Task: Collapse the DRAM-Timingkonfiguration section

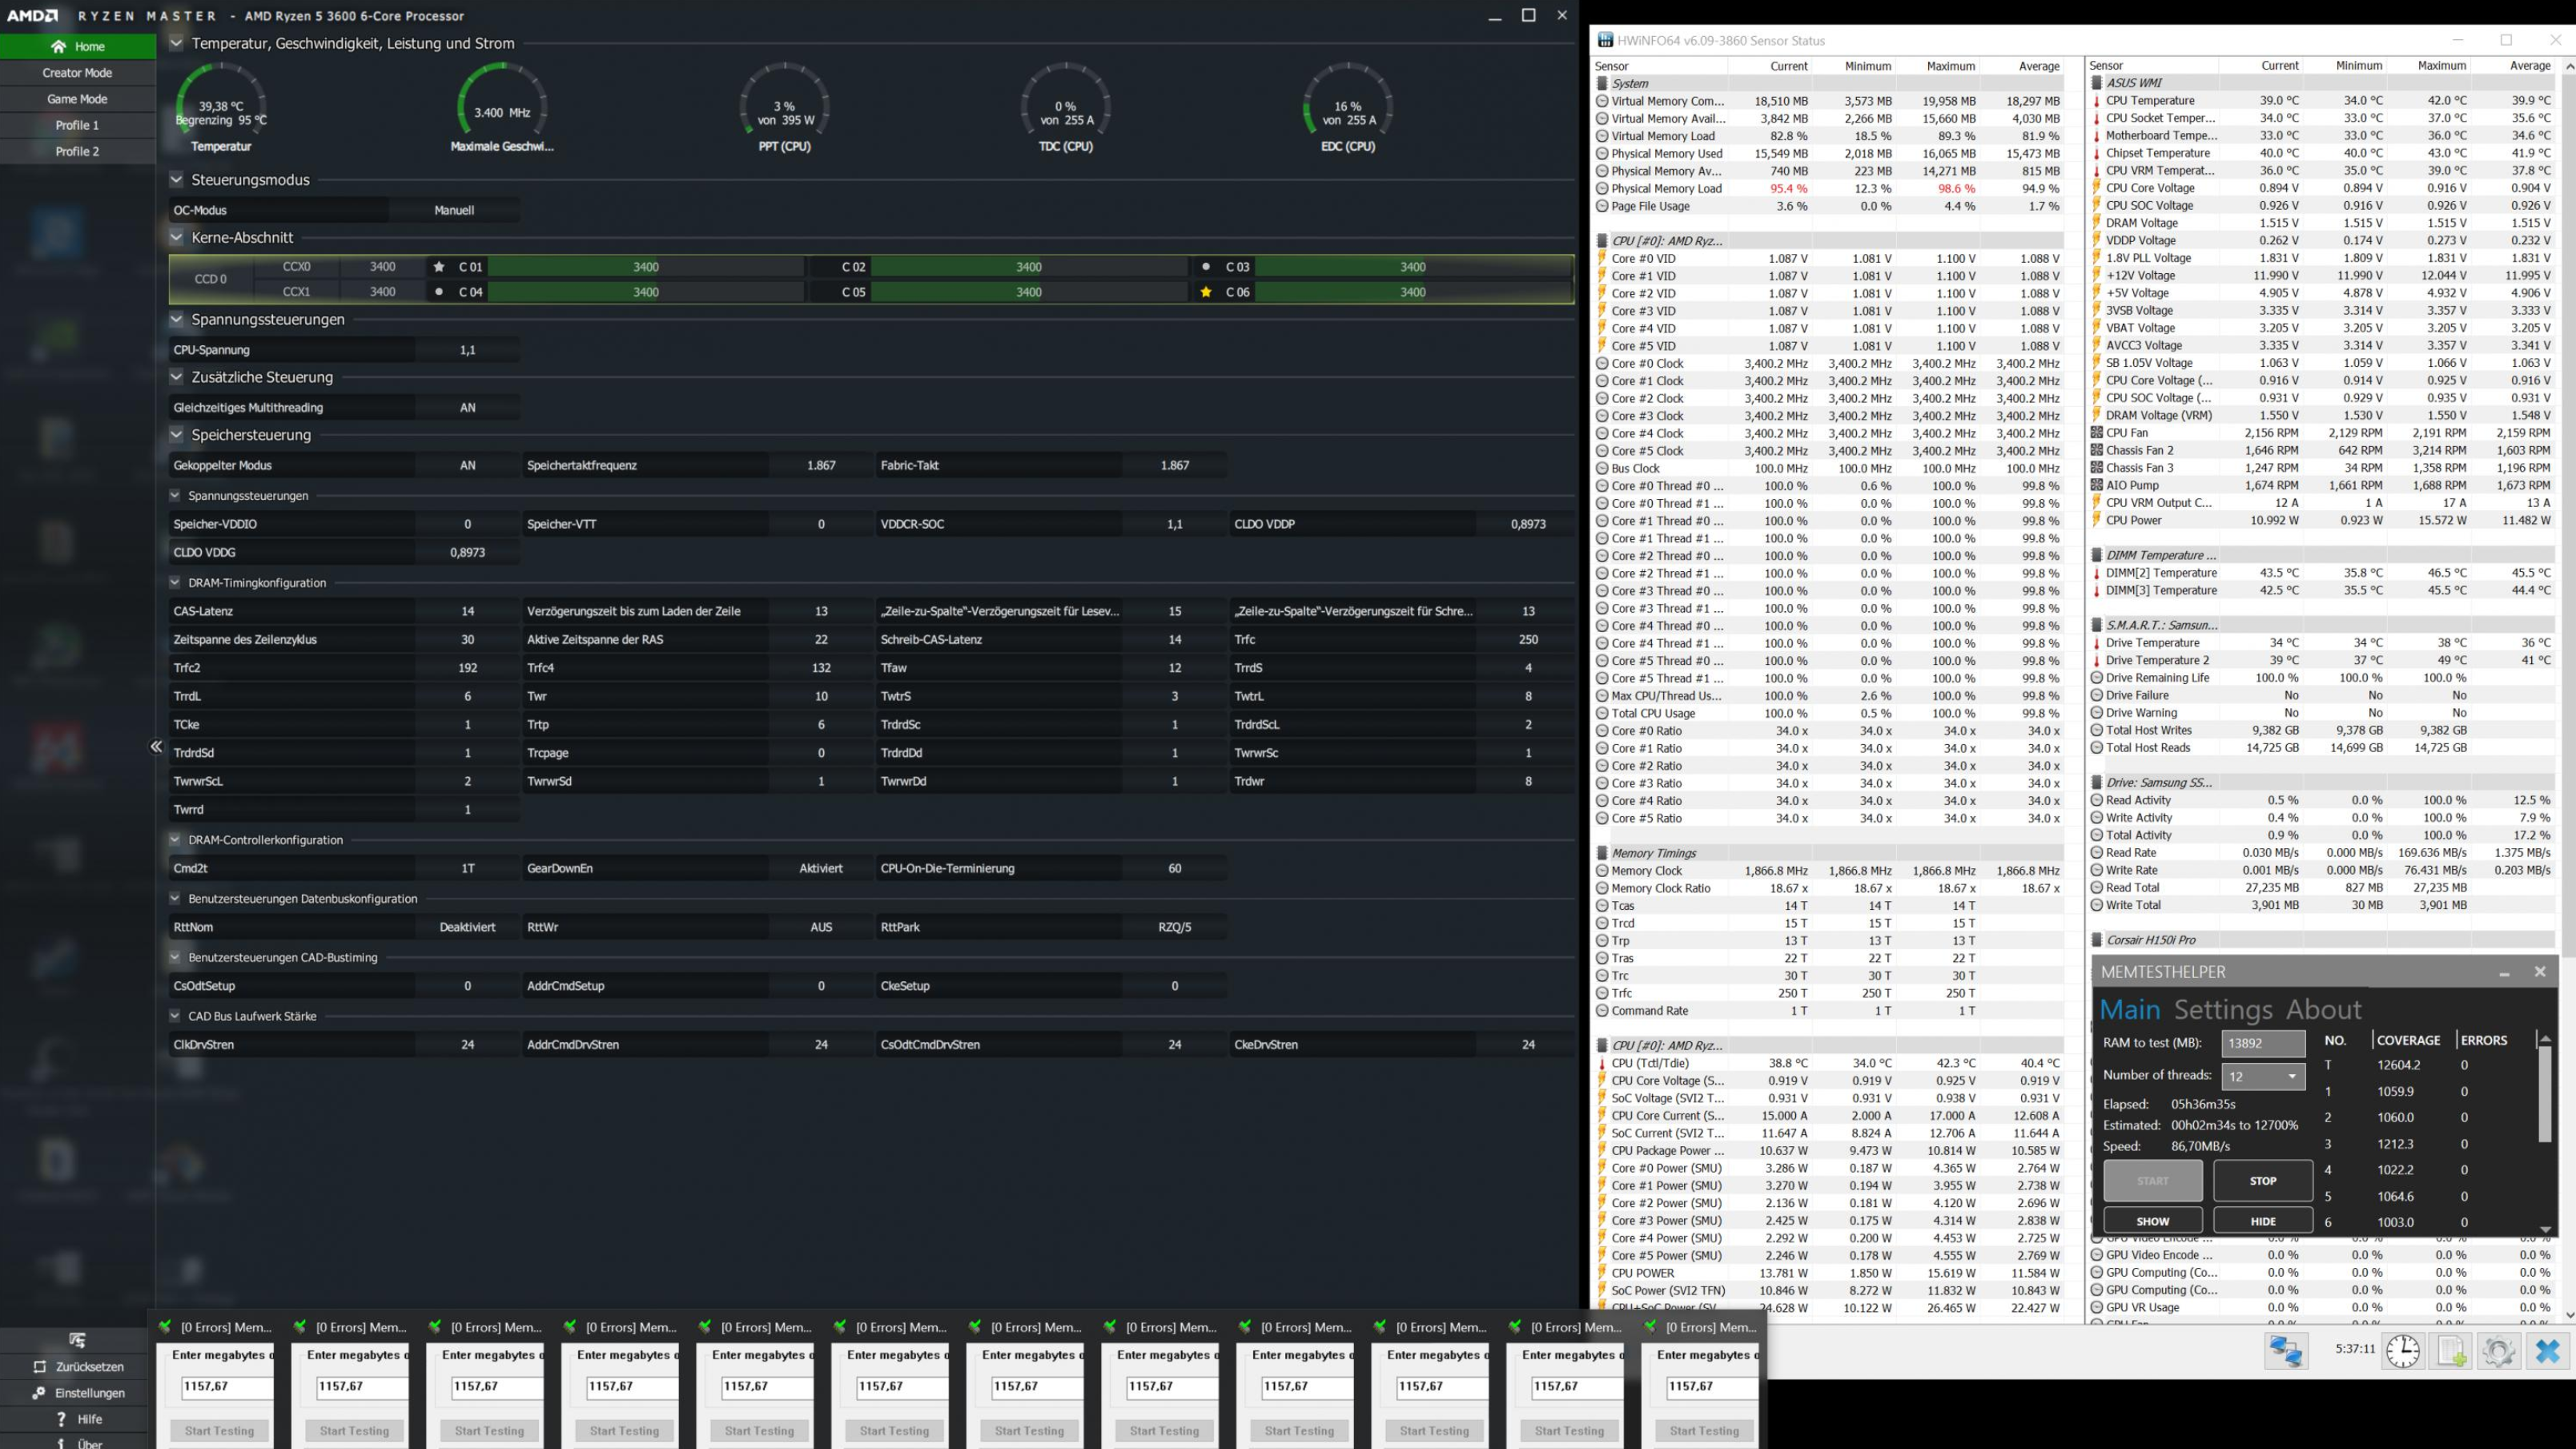Action: 175,582
